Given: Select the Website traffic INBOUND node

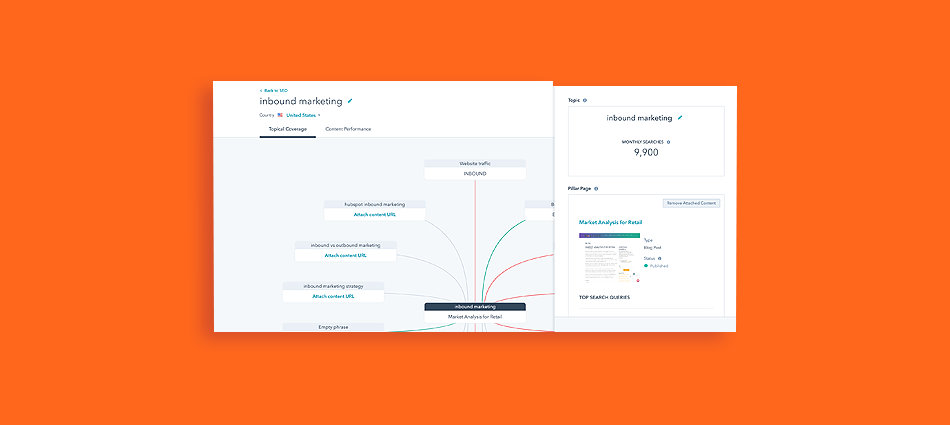Looking at the screenshot, I should (x=474, y=168).
